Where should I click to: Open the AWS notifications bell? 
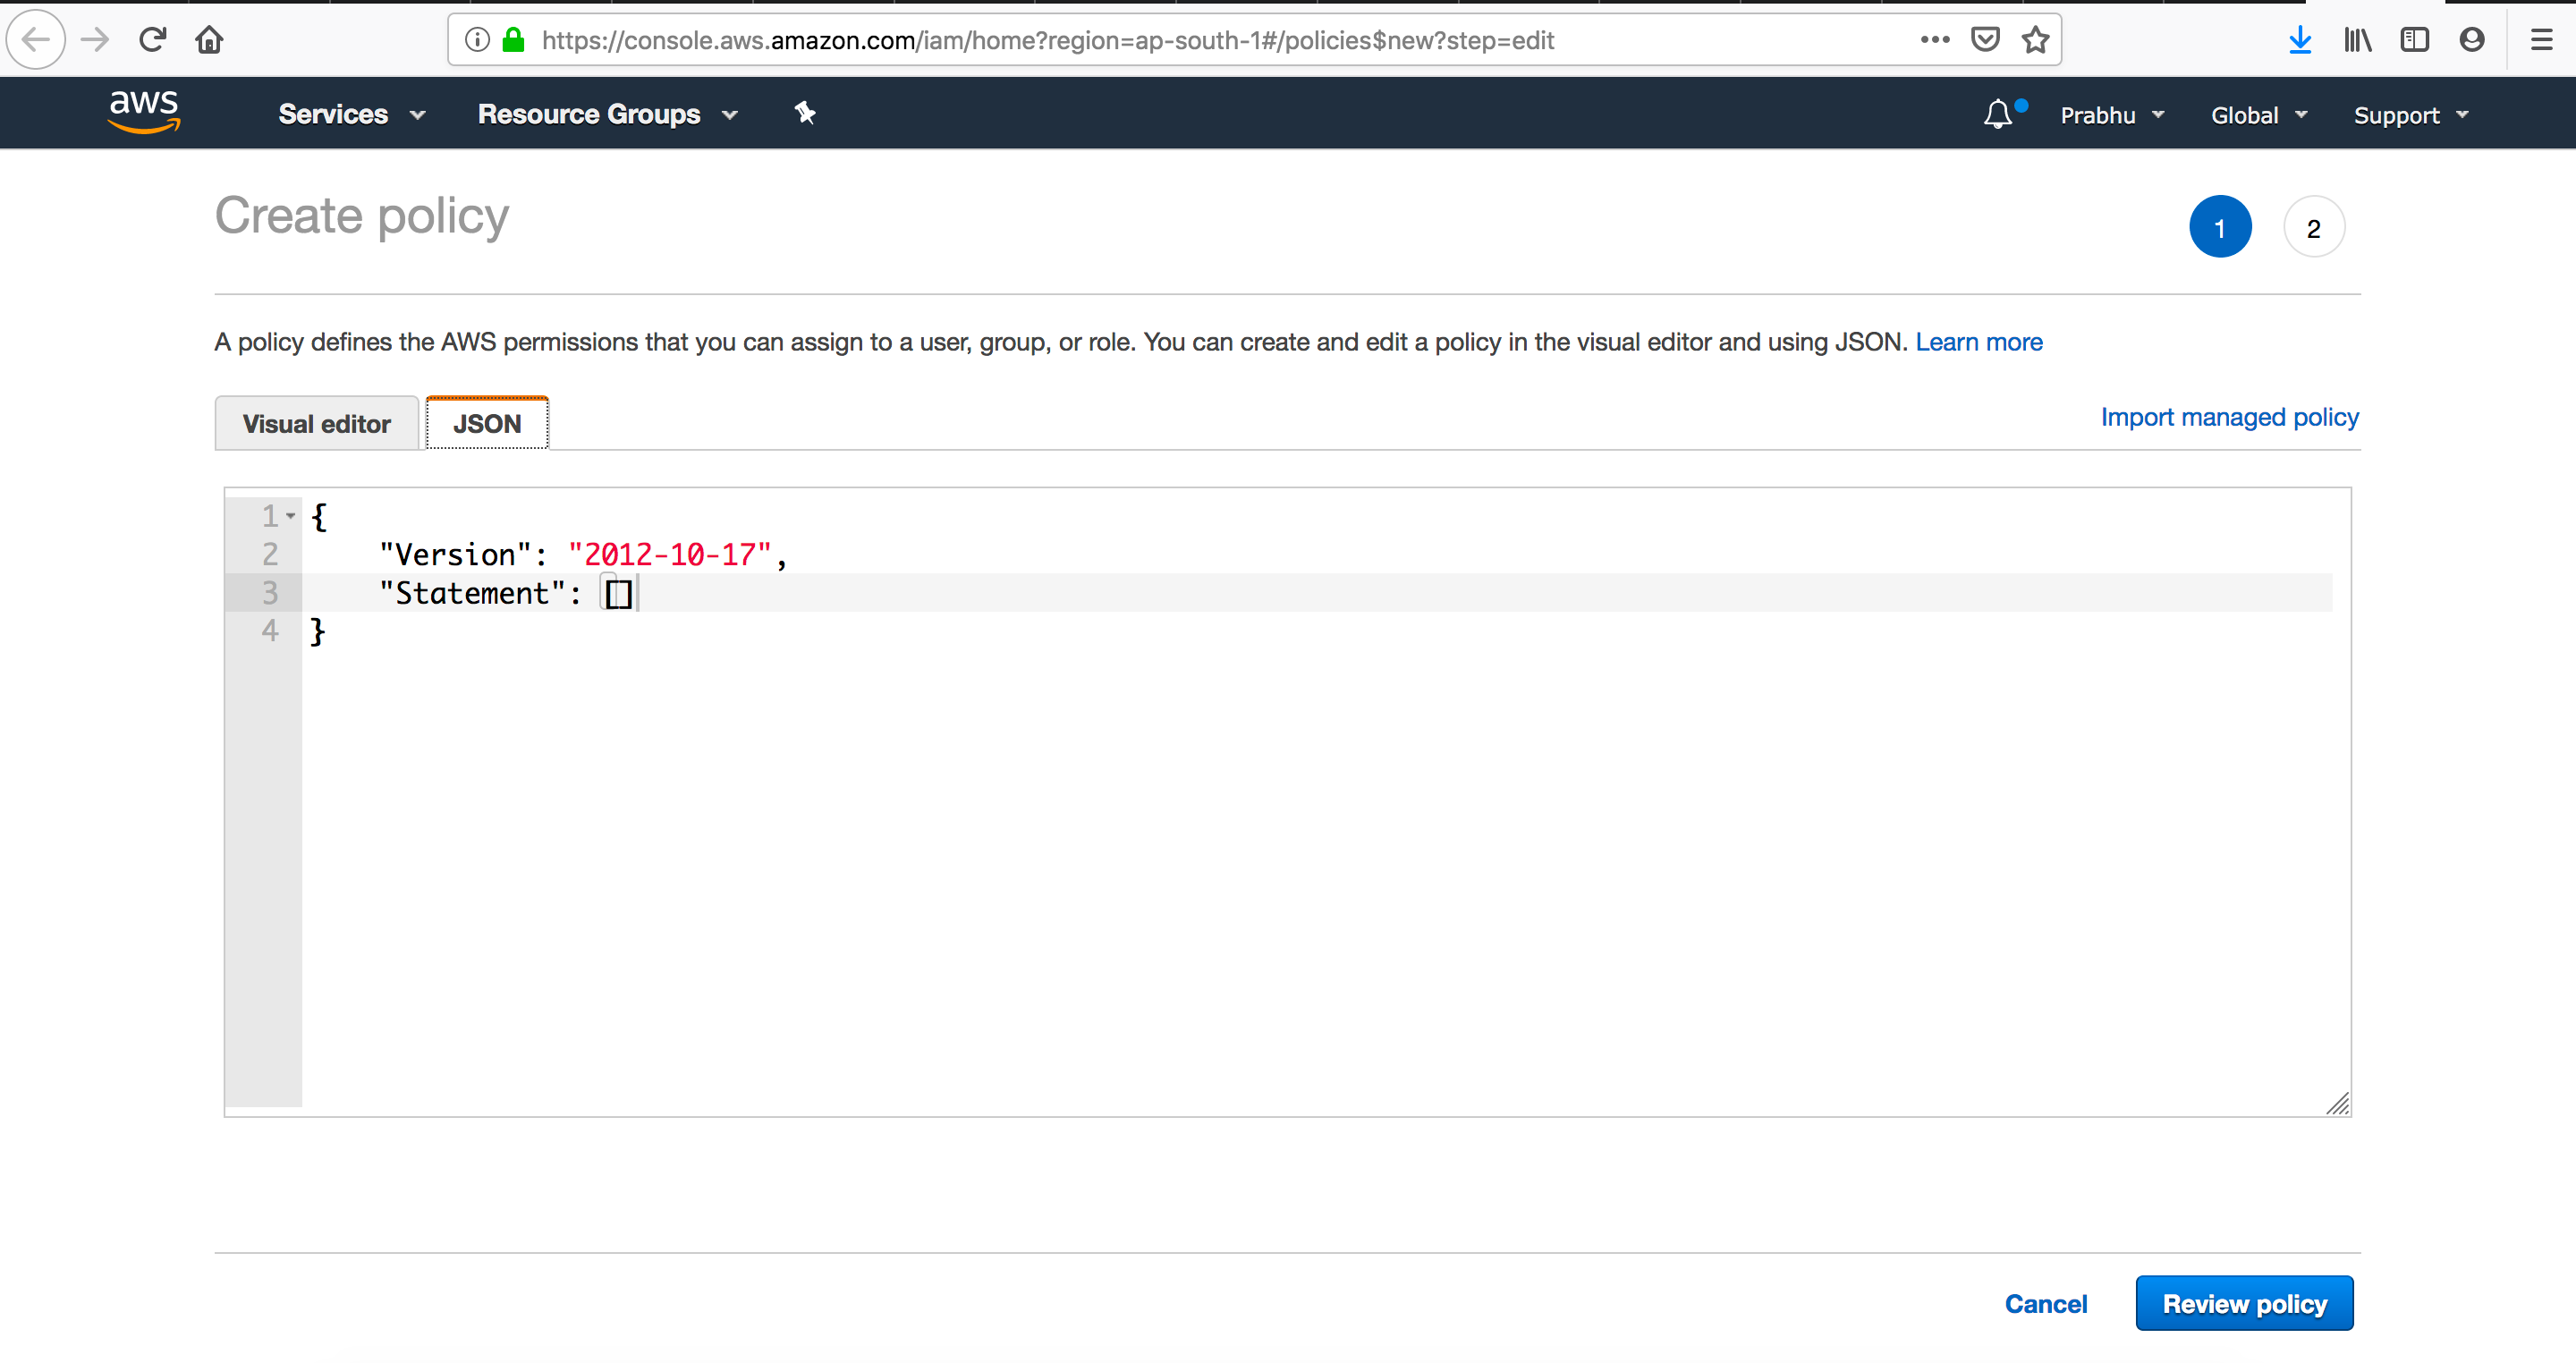tap(1998, 114)
